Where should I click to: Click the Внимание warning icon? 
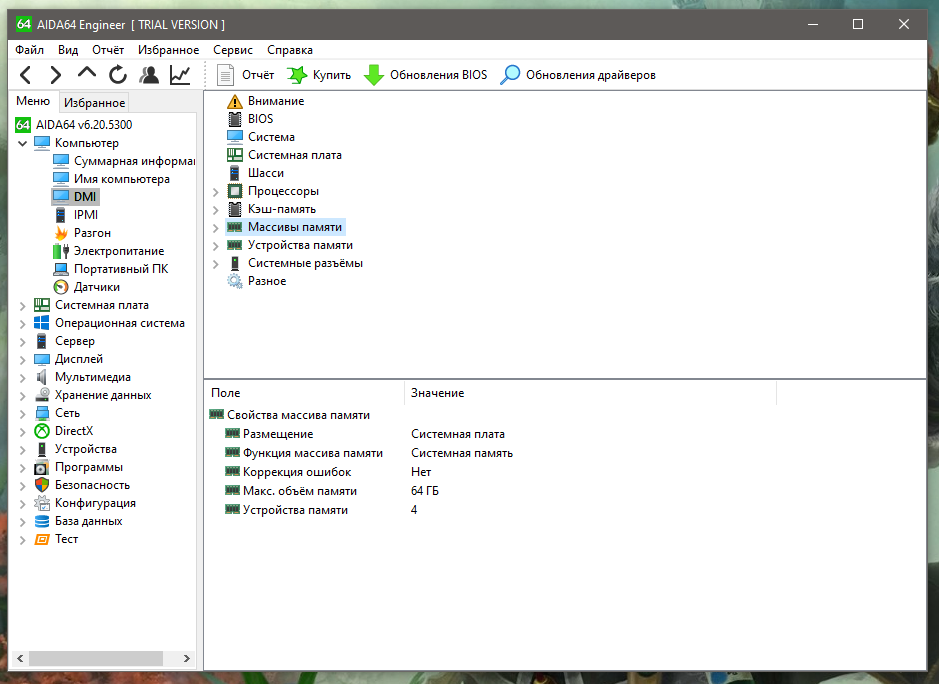235,101
